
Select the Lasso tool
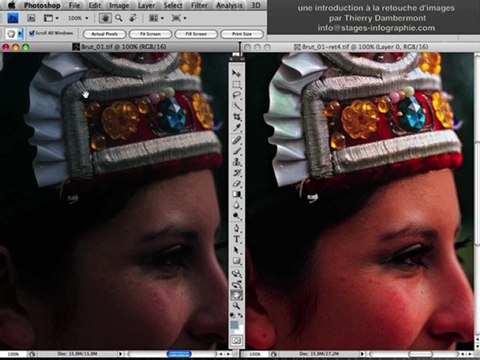tap(236, 95)
